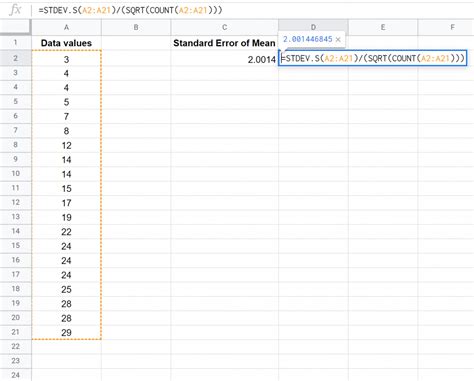This screenshot has width=474, height=381.
Task: Select row 4 header
Action: (x=15, y=87)
